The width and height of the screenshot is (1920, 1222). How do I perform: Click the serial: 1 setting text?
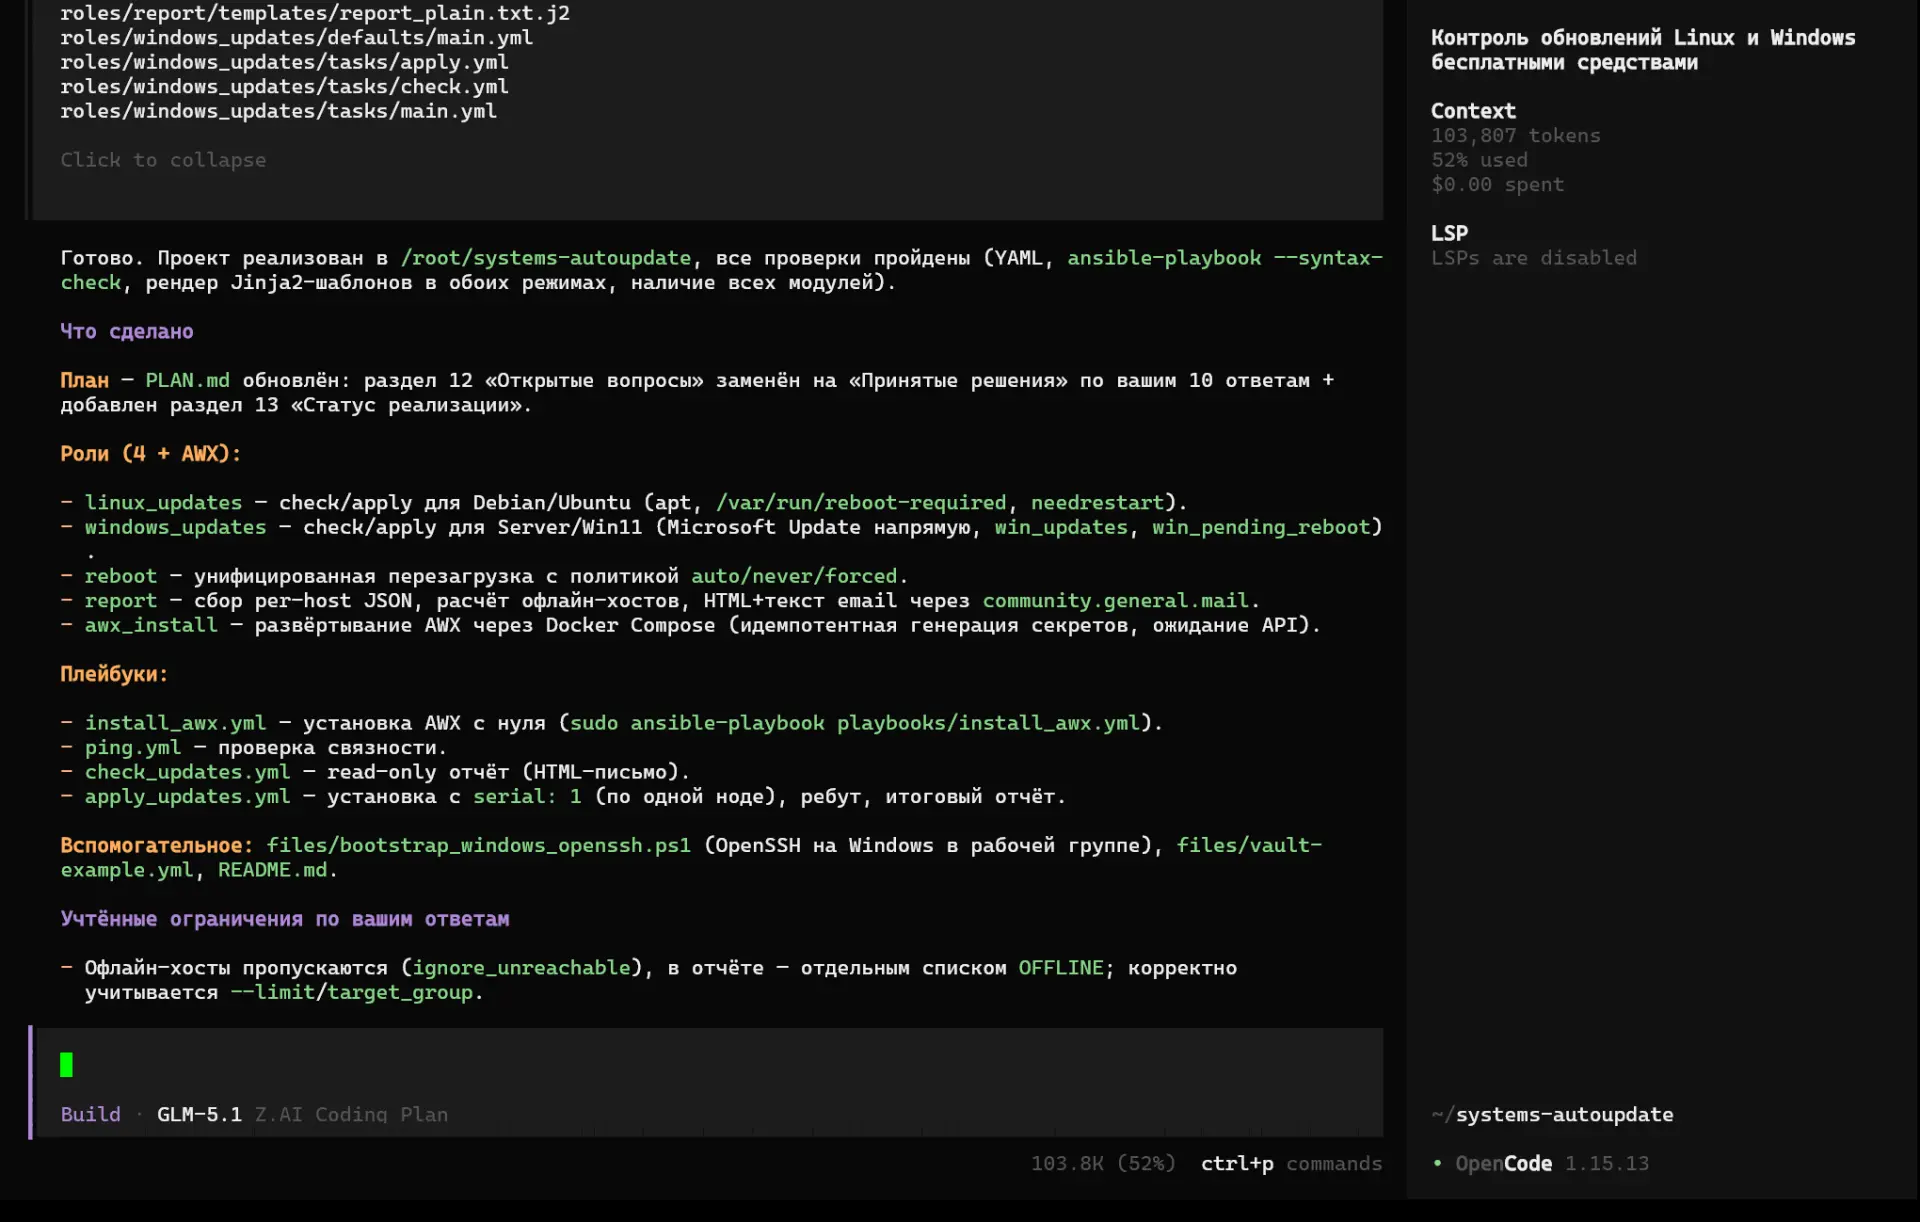point(527,796)
